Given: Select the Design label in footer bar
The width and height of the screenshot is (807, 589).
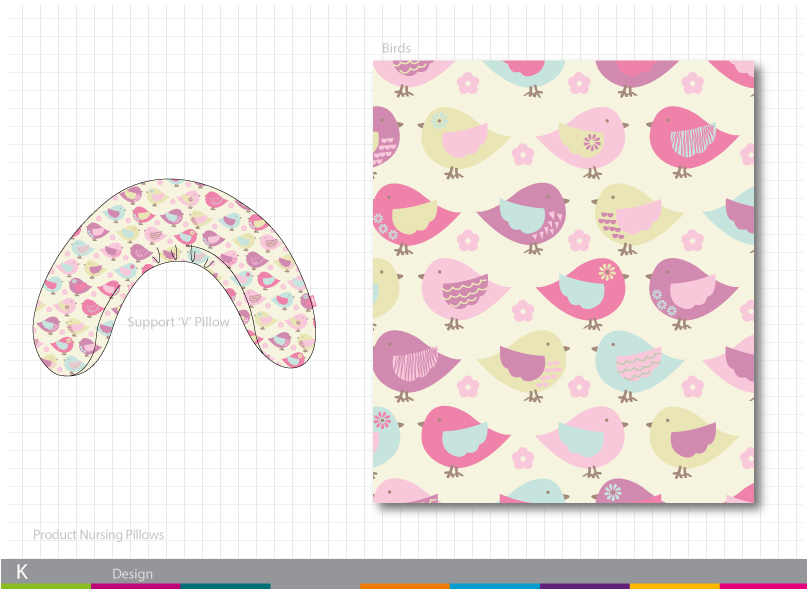Looking at the screenshot, I should (132, 574).
